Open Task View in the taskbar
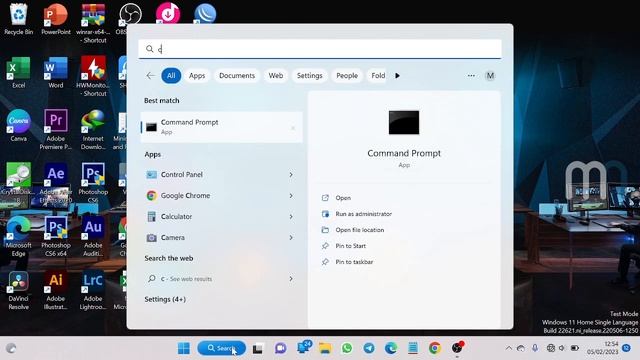This screenshot has height=360, width=640. pos(258,349)
